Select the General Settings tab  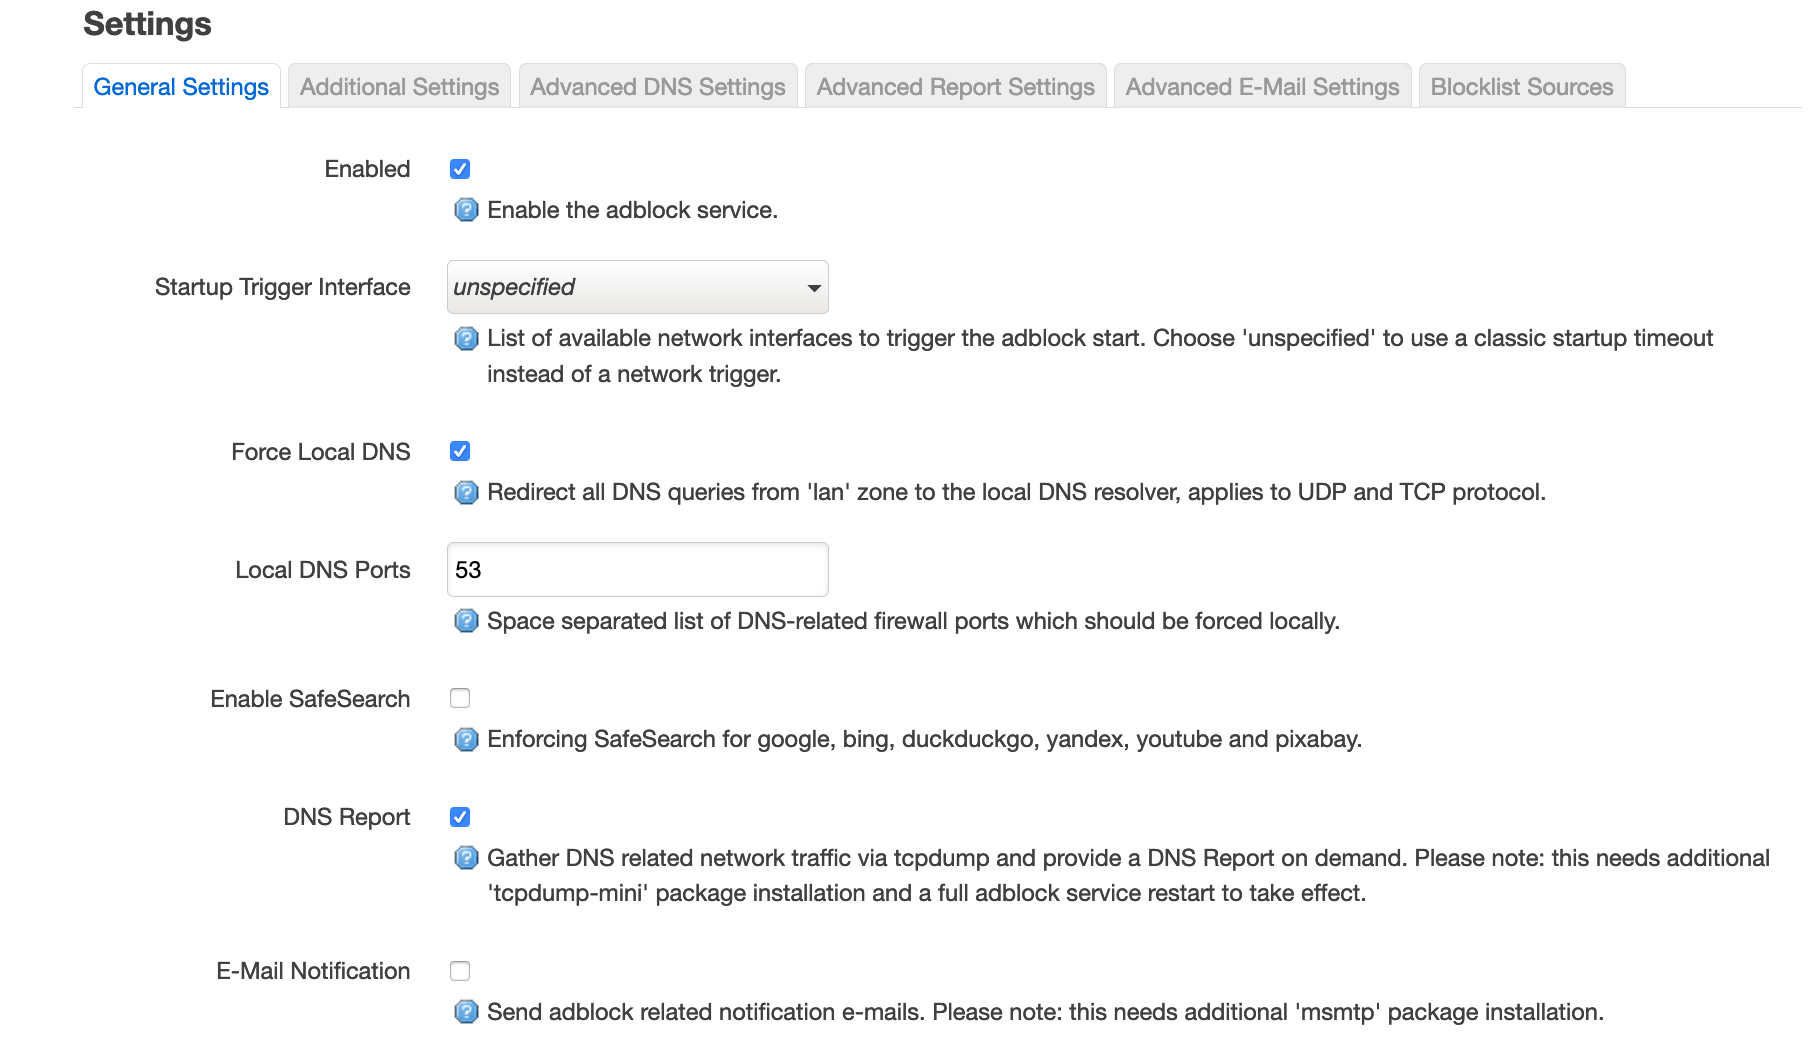(x=181, y=87)
